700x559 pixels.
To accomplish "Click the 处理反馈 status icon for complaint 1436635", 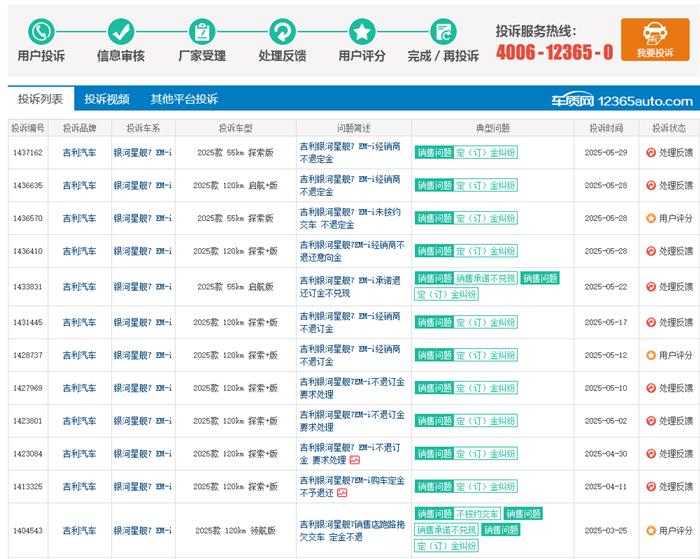I will point(651,185).
